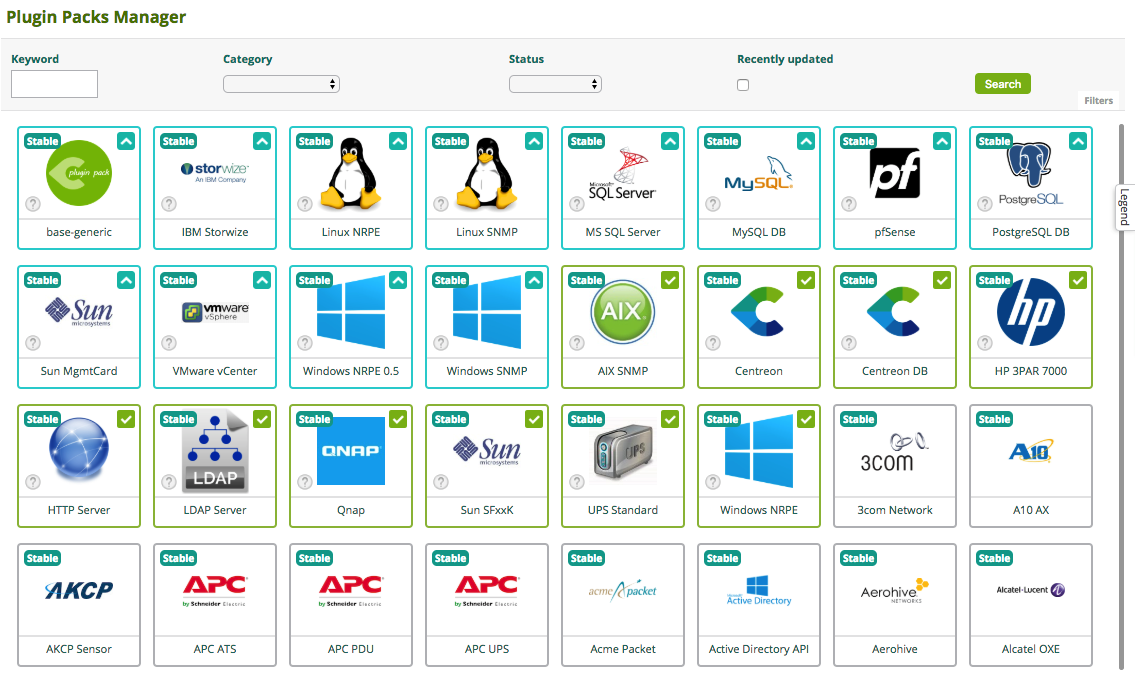This screenshot has width=1135, height=673.
Task: Click the Search button
Action: [x=1002, y=84]
